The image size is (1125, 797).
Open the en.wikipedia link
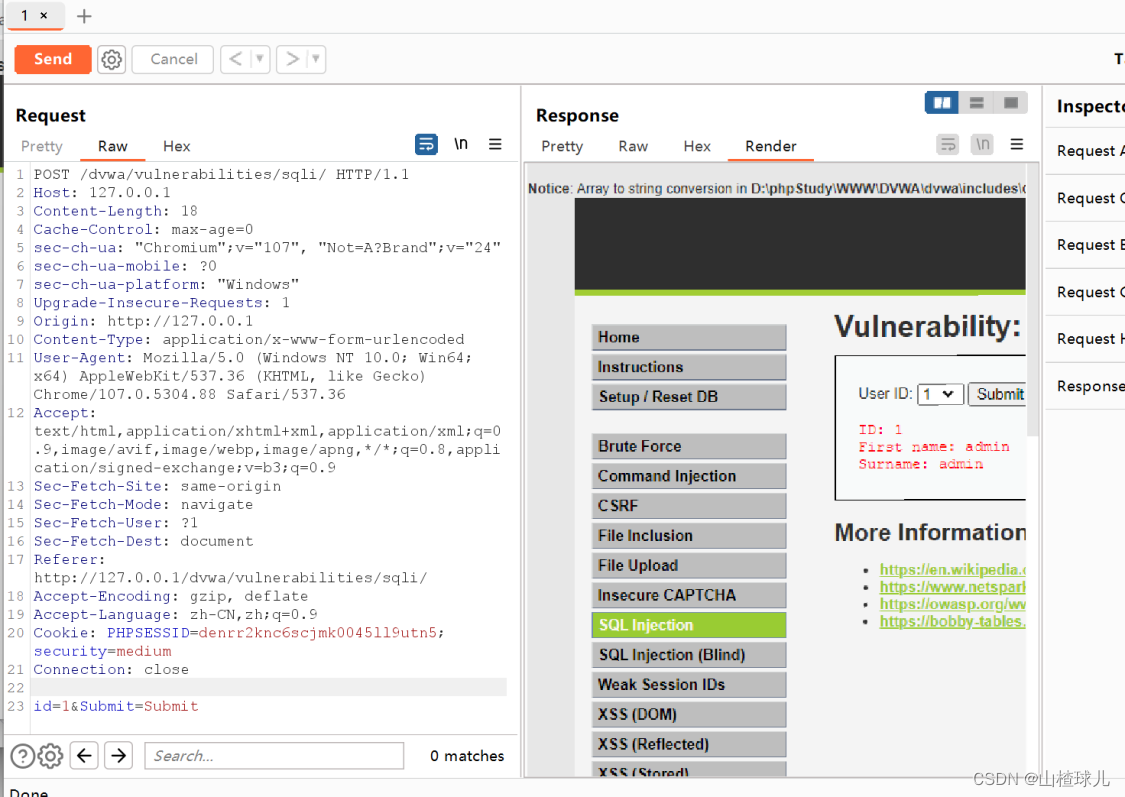point(953,570)
